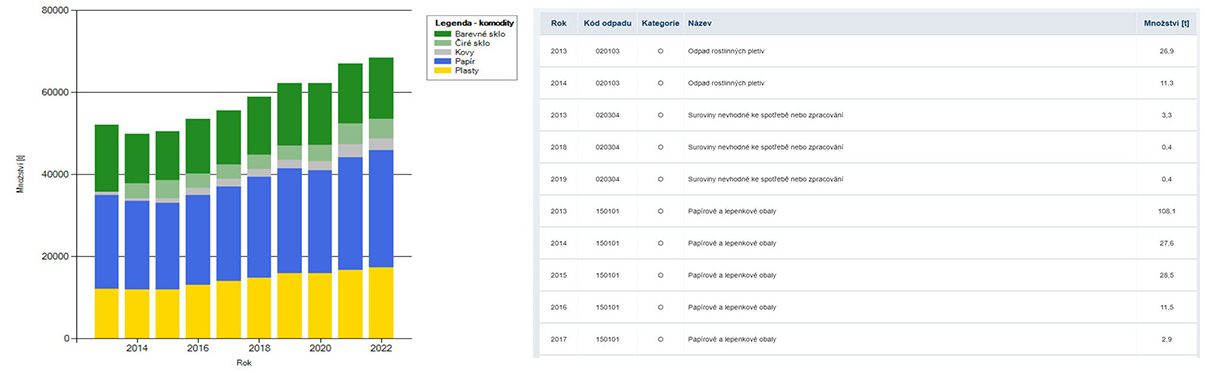Sort table by Rok column header
This screenshot has height=373, width=1205.
click(558, 22)
